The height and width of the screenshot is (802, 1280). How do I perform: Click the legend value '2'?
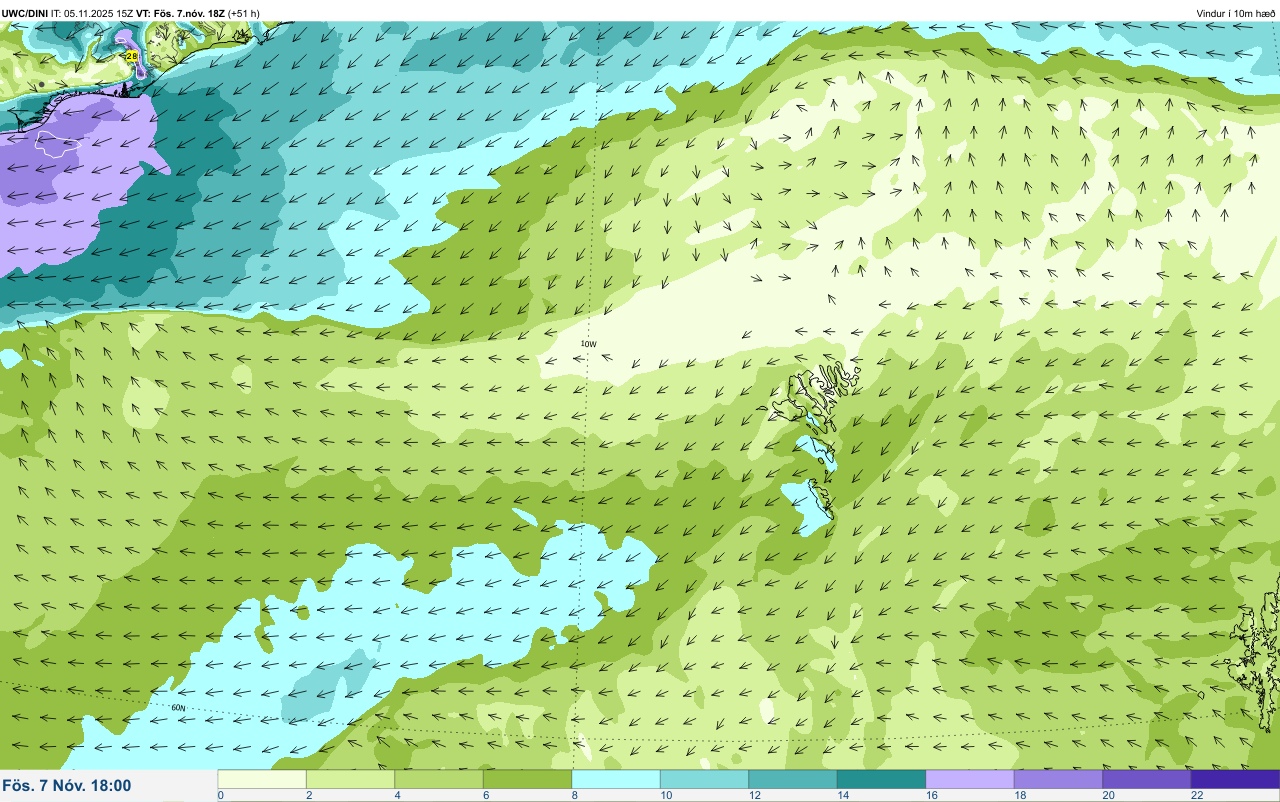308,795
